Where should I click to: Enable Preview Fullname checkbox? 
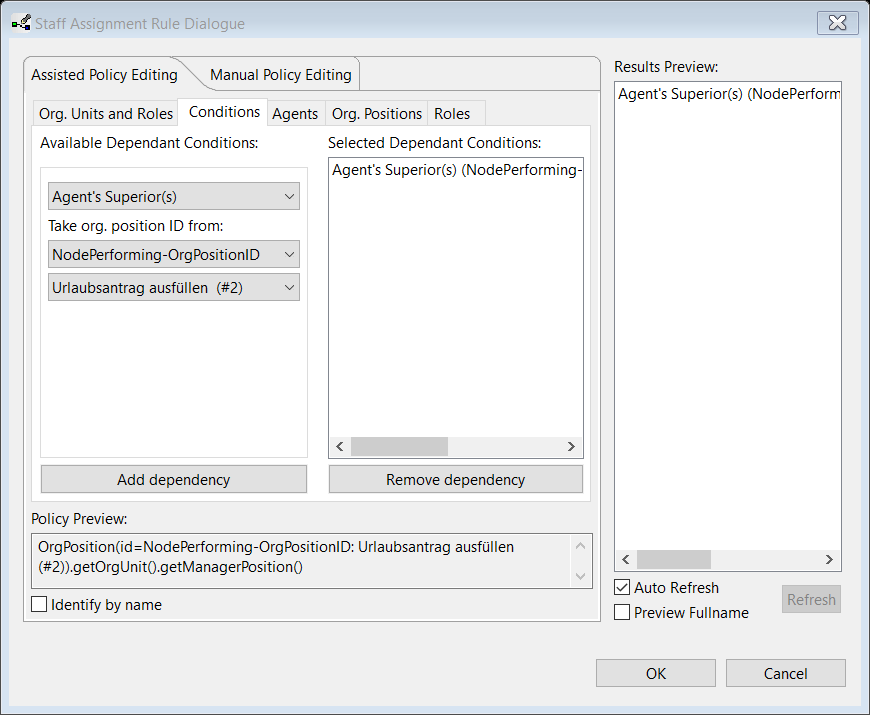tap(622, 612)
